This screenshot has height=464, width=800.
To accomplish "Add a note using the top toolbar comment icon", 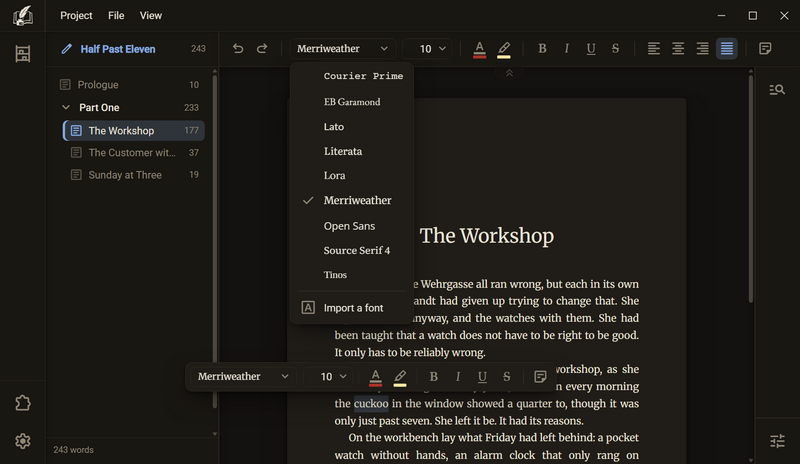I will tap(765, 48).
